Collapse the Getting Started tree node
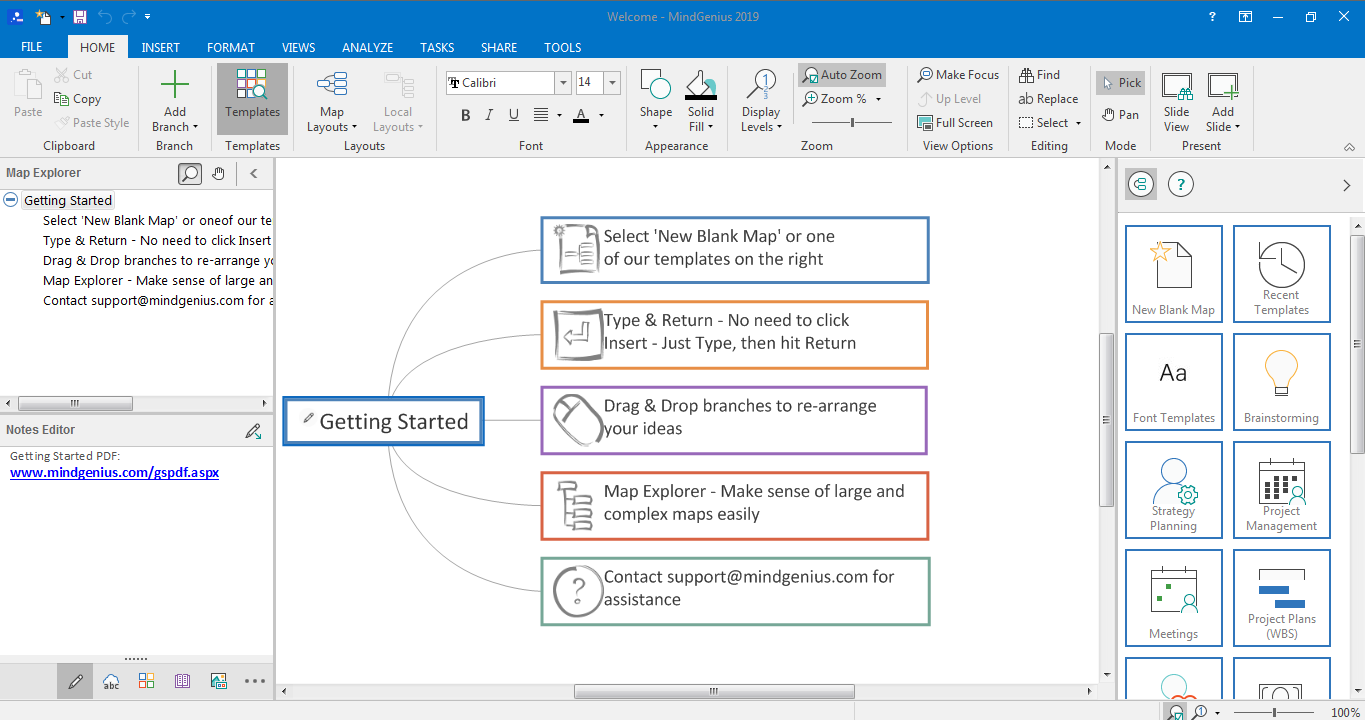The height and width of the screenshot is (720, 1365). (x=11, y=200)
